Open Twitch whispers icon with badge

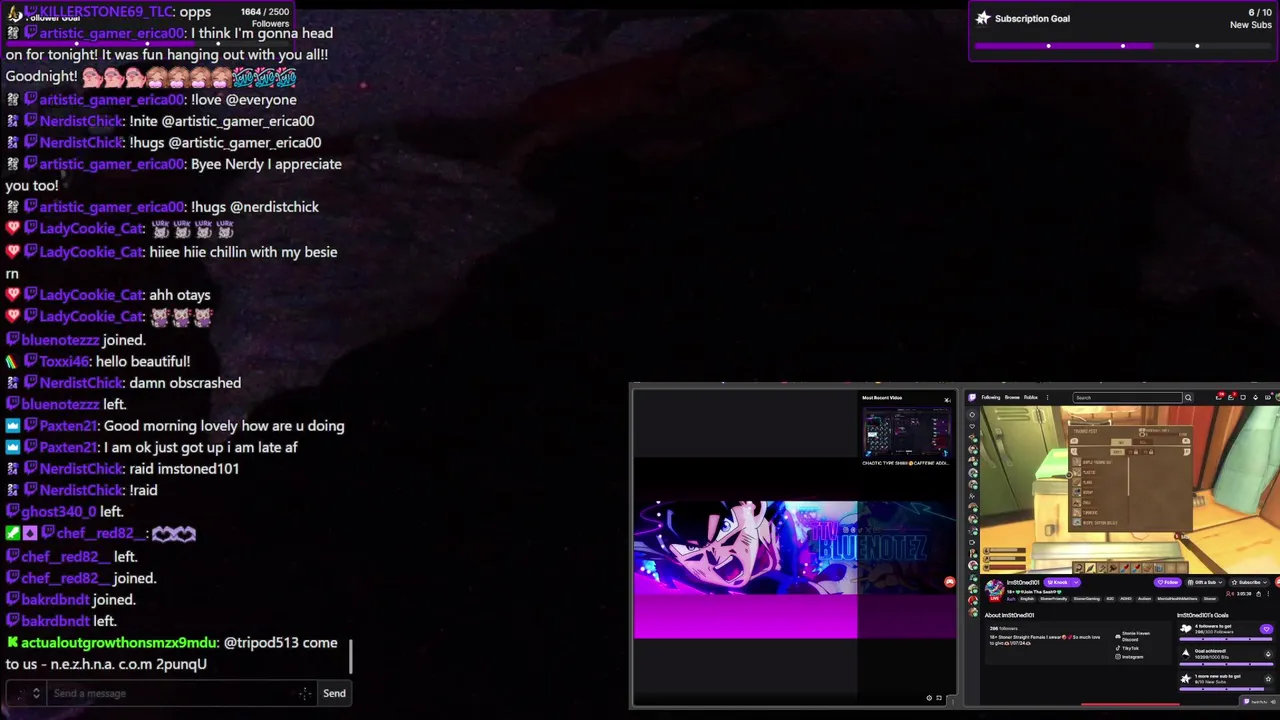tap(1231, 397)
